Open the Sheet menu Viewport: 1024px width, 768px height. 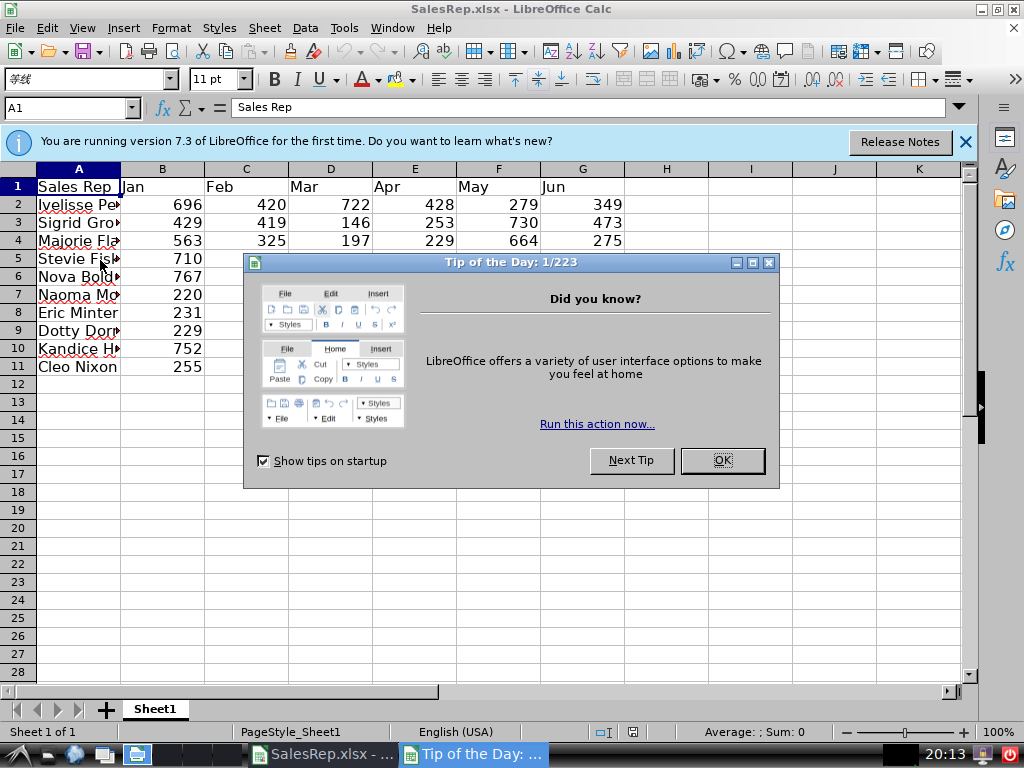265,28
